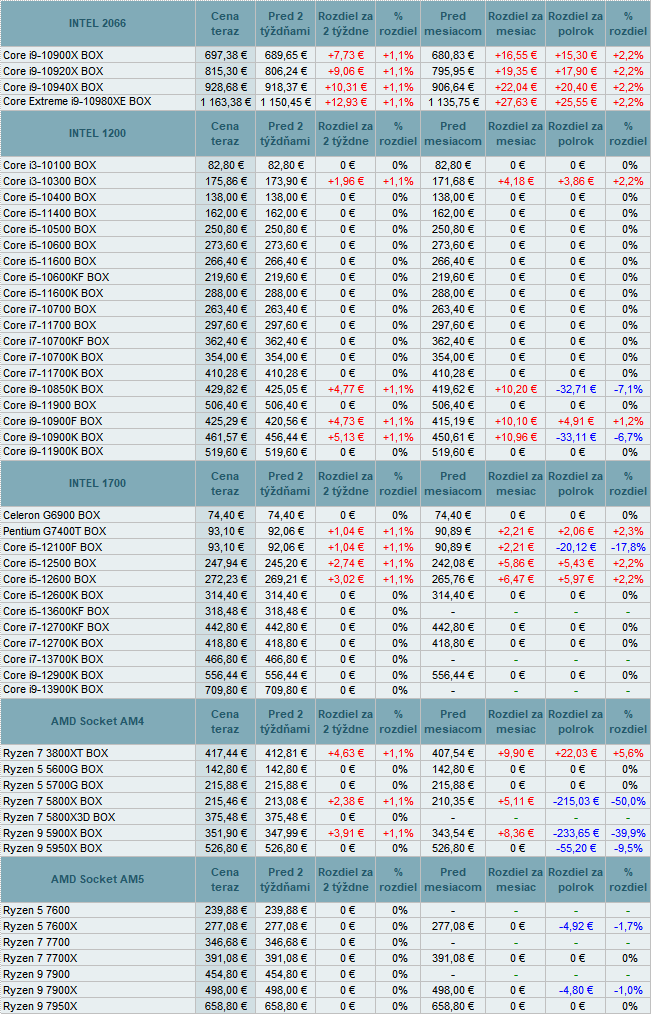Click the -50,0% percent difference value

tap(628, 801)
